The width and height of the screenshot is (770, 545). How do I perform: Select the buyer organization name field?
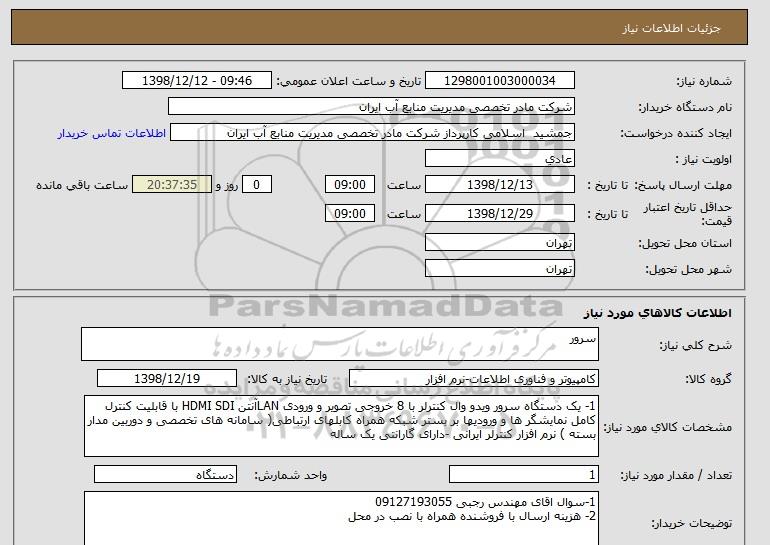pyautogui.click(x=371, y=107)
